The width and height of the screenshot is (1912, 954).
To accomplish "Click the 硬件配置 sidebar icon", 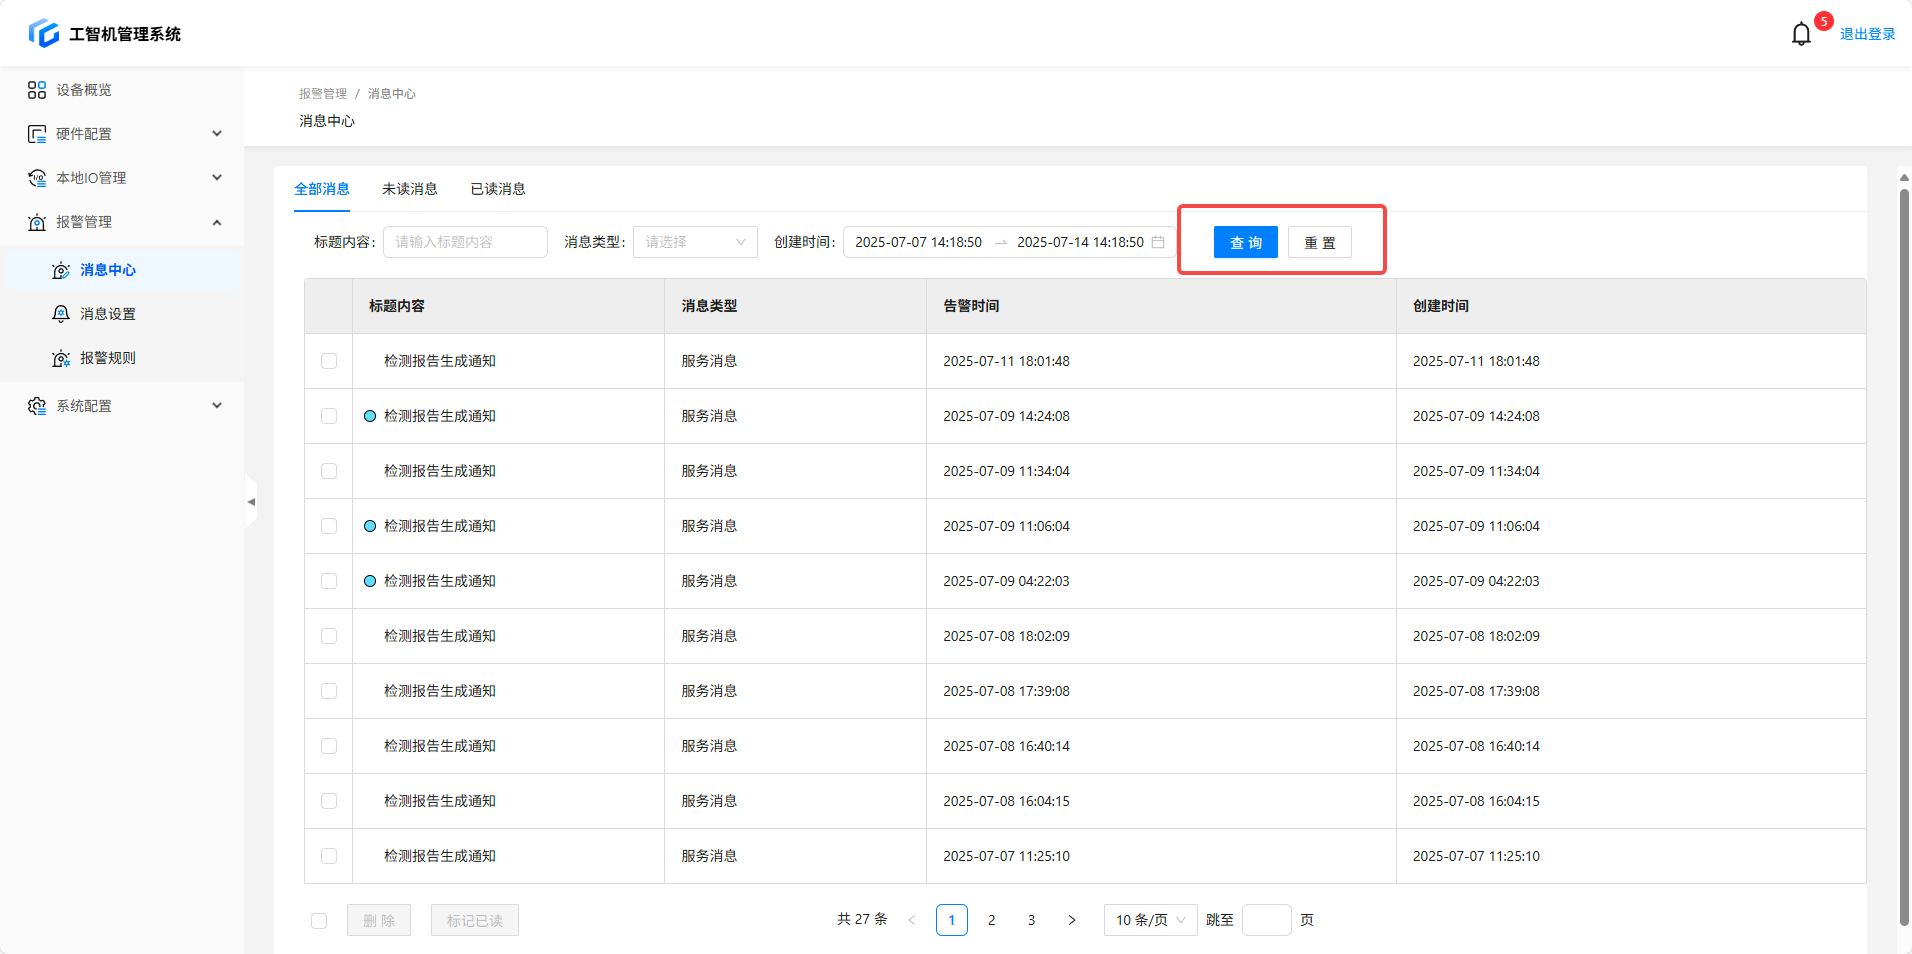I will click(37, 134).
